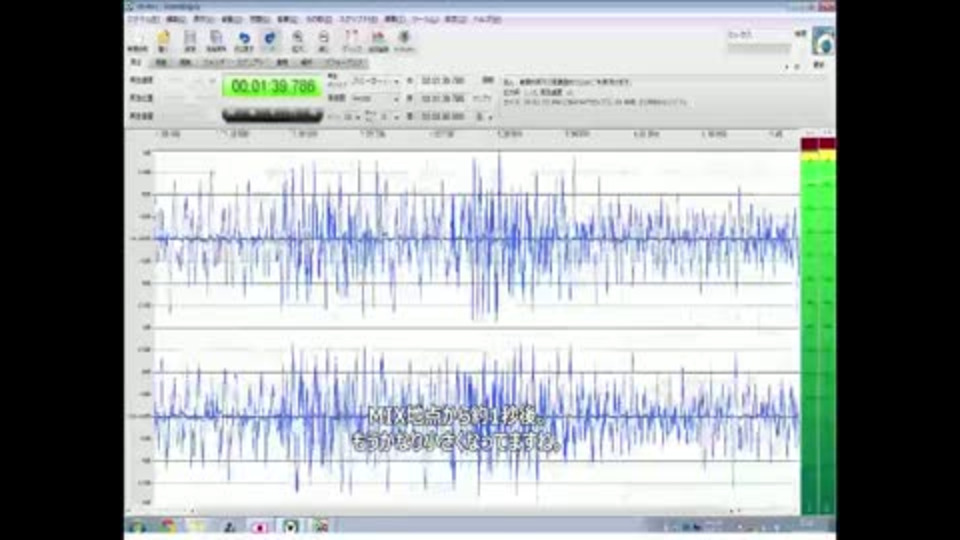Click inside the lower channel waveform
The height and width of the screenshot is (540, 960).
(x=476, y=416)
